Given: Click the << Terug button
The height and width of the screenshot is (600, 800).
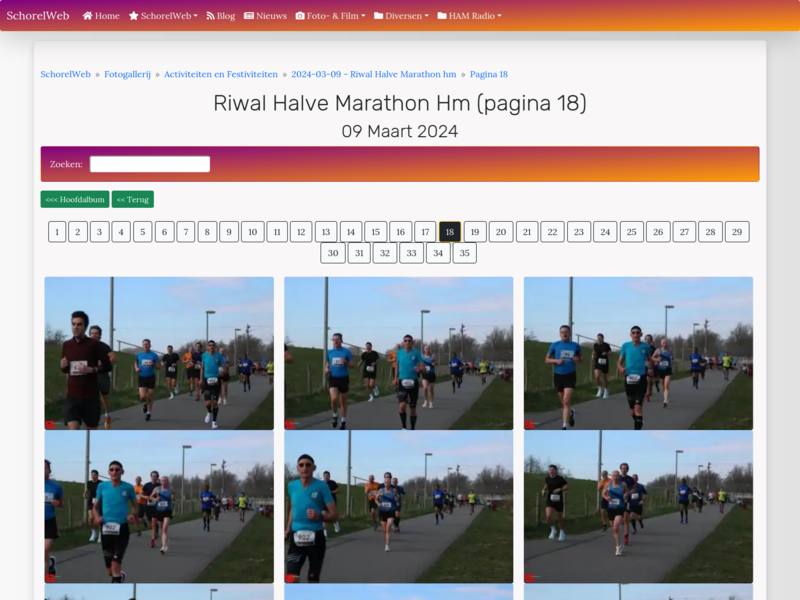Looking at the screenshot, I should 133,199.
